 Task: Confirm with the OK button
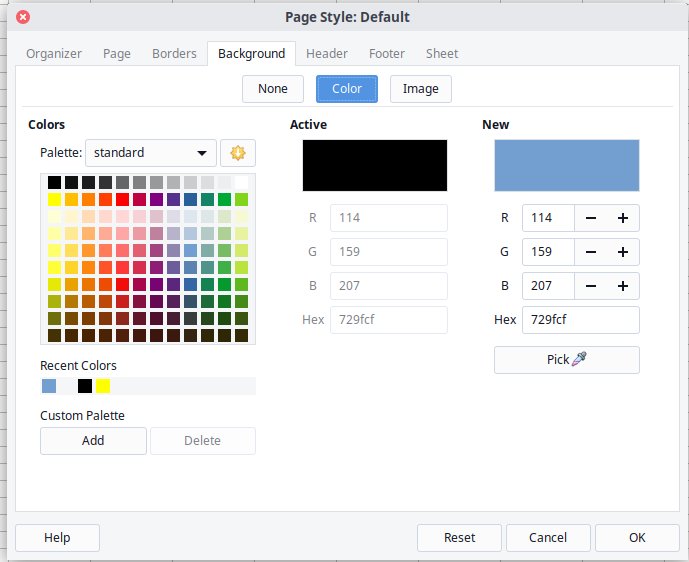point(637,538)
